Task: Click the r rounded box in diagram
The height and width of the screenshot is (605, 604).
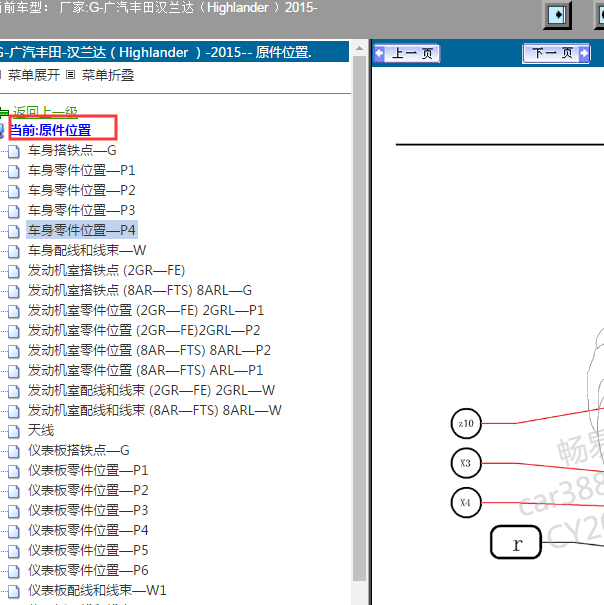Action: pos(516,542)
